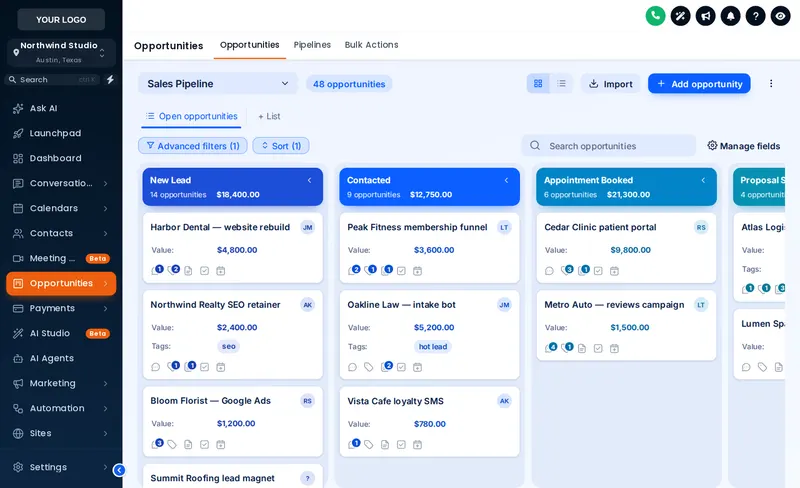Open notes icon on Metro Auto card
This screenshot has height=488, width=800.
click(582, 348)
